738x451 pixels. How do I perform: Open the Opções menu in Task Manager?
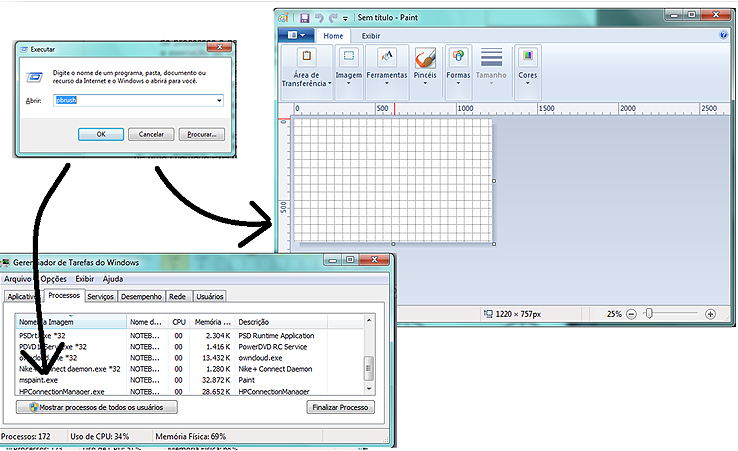(x=53, y=279)
